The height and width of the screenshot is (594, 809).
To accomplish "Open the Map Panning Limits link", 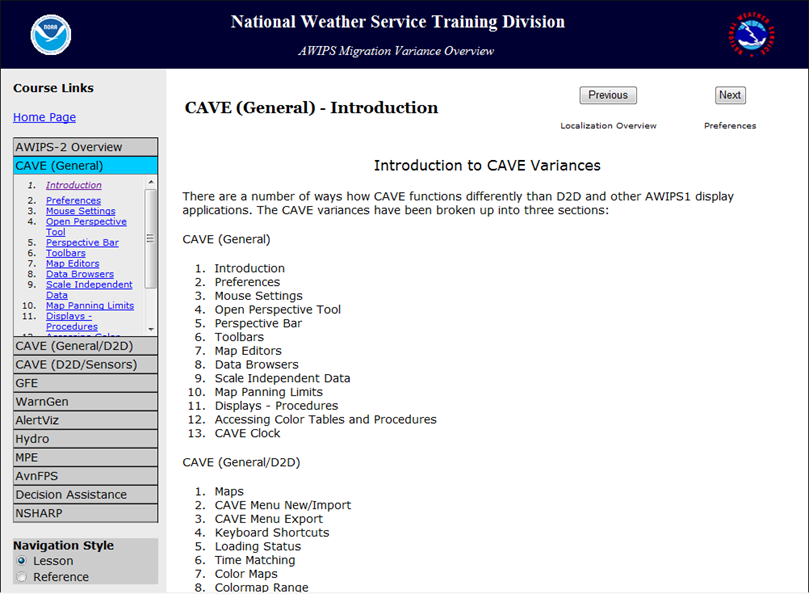I will [x=90, y=306].
